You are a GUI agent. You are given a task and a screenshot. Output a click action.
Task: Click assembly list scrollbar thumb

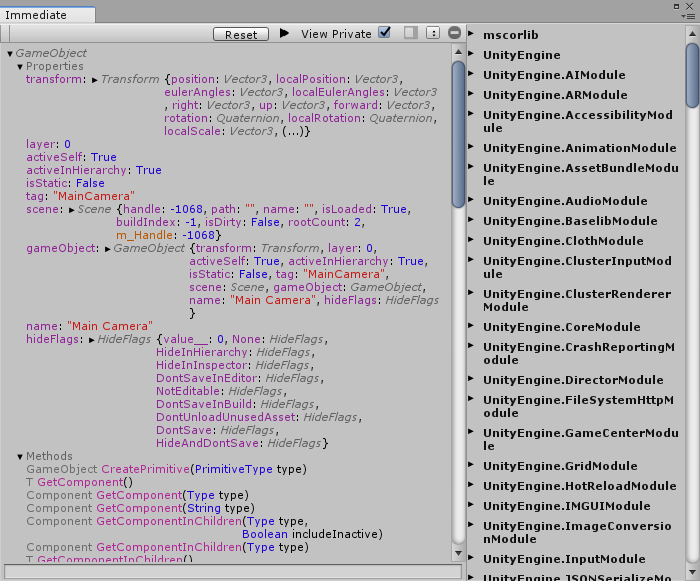pos(692,75)
